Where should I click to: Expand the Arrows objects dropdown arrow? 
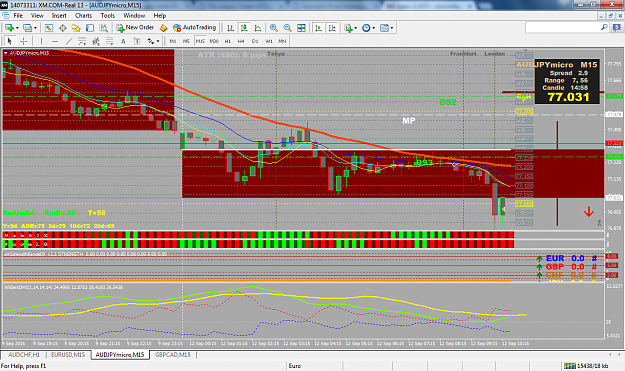tap(158, 41)
